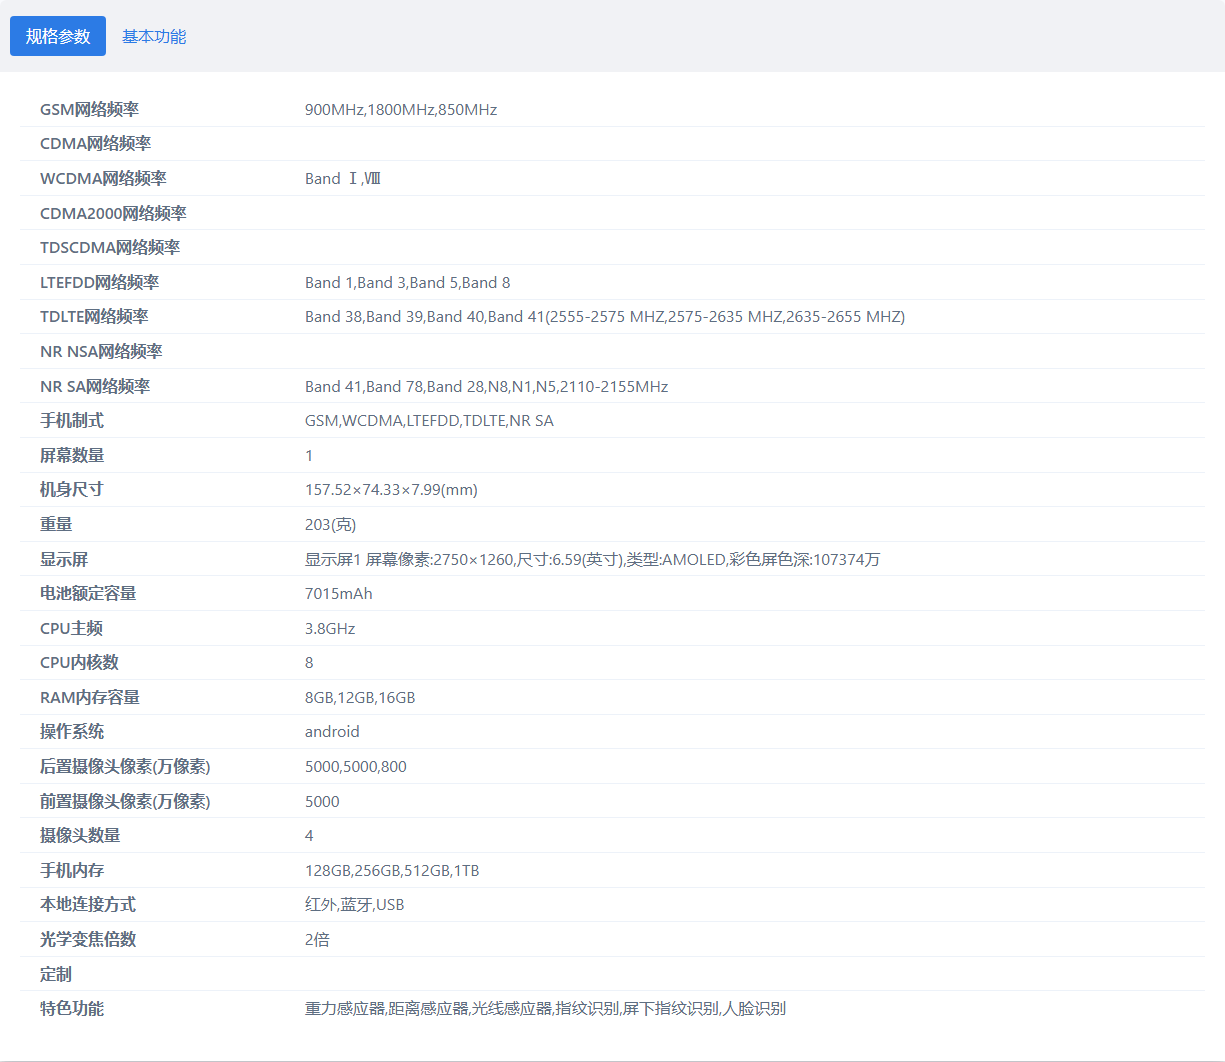Click the android value
1225x1062 pixels.
[x=332, y=731]
